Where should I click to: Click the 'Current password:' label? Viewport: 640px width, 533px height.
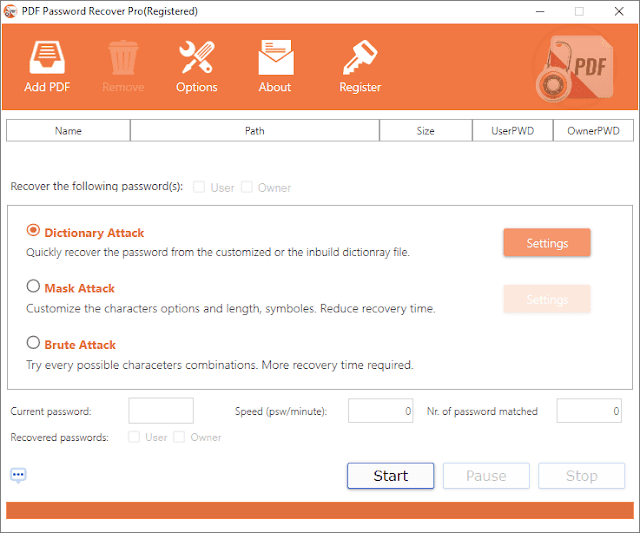[x=51, y=411]
